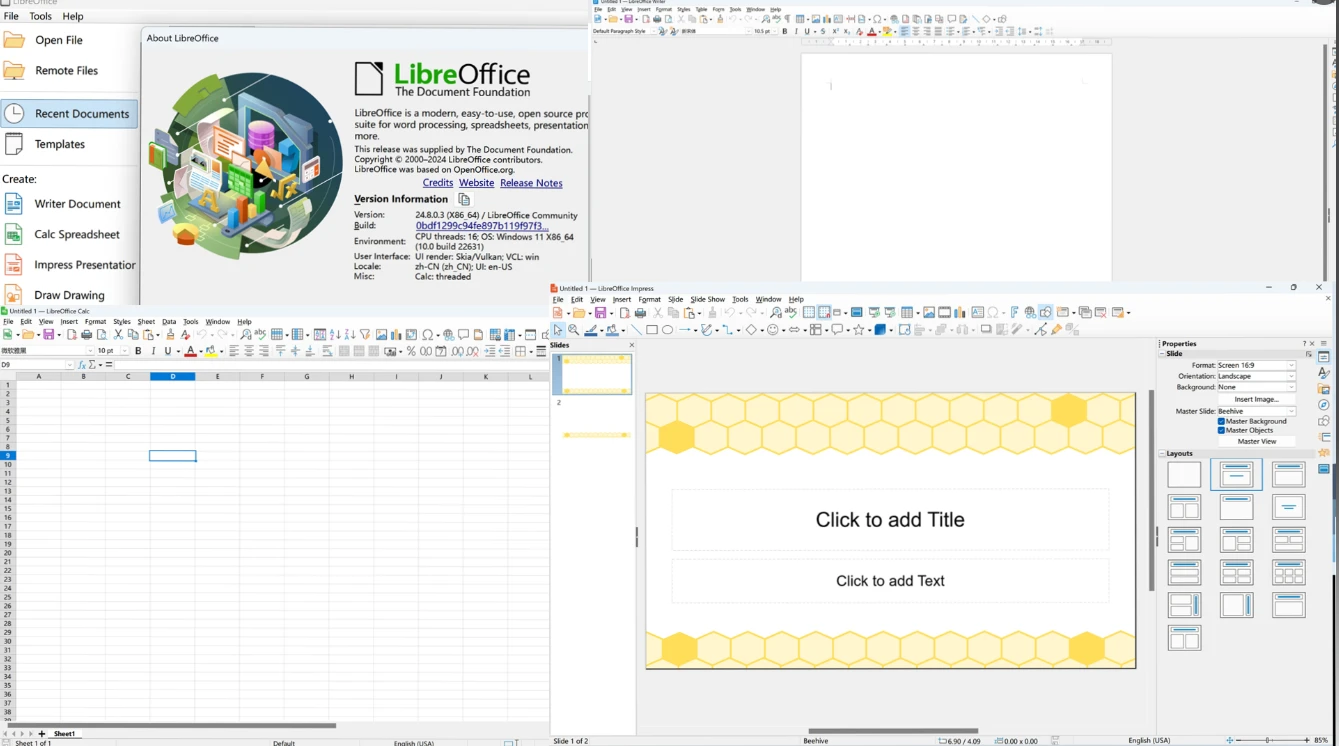This screenshot has height=746, width=1339.
Task: Select the ellipse shape tool in Impress
Action: click(668, 330)
